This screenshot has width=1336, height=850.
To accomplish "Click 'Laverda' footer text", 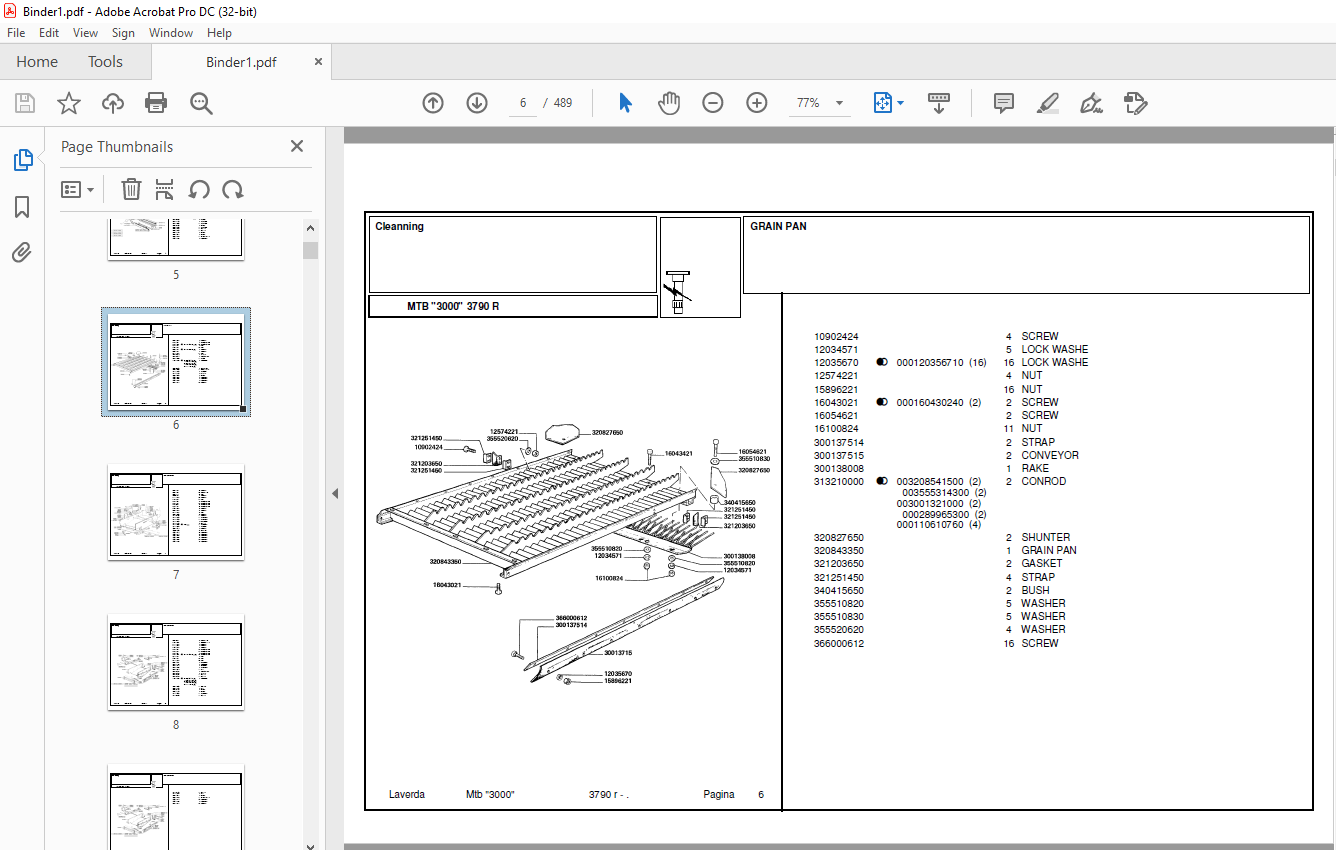I will (x=407, y=795).
